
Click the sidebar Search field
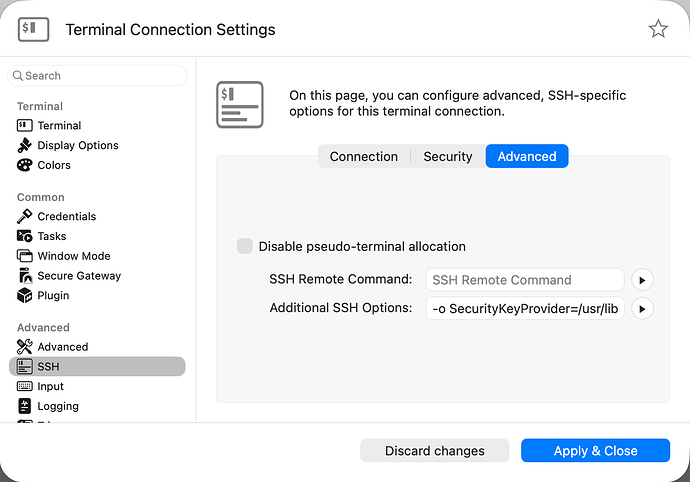(98, 76)
